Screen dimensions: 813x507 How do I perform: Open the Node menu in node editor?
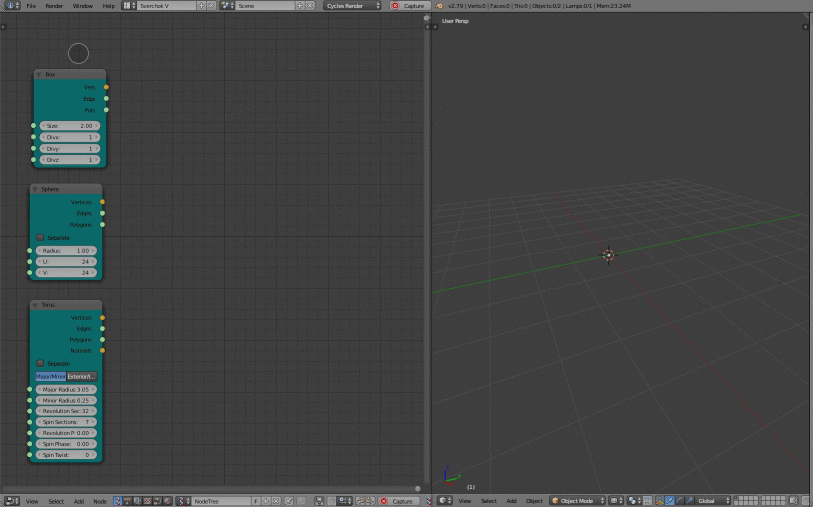[100, 500]
